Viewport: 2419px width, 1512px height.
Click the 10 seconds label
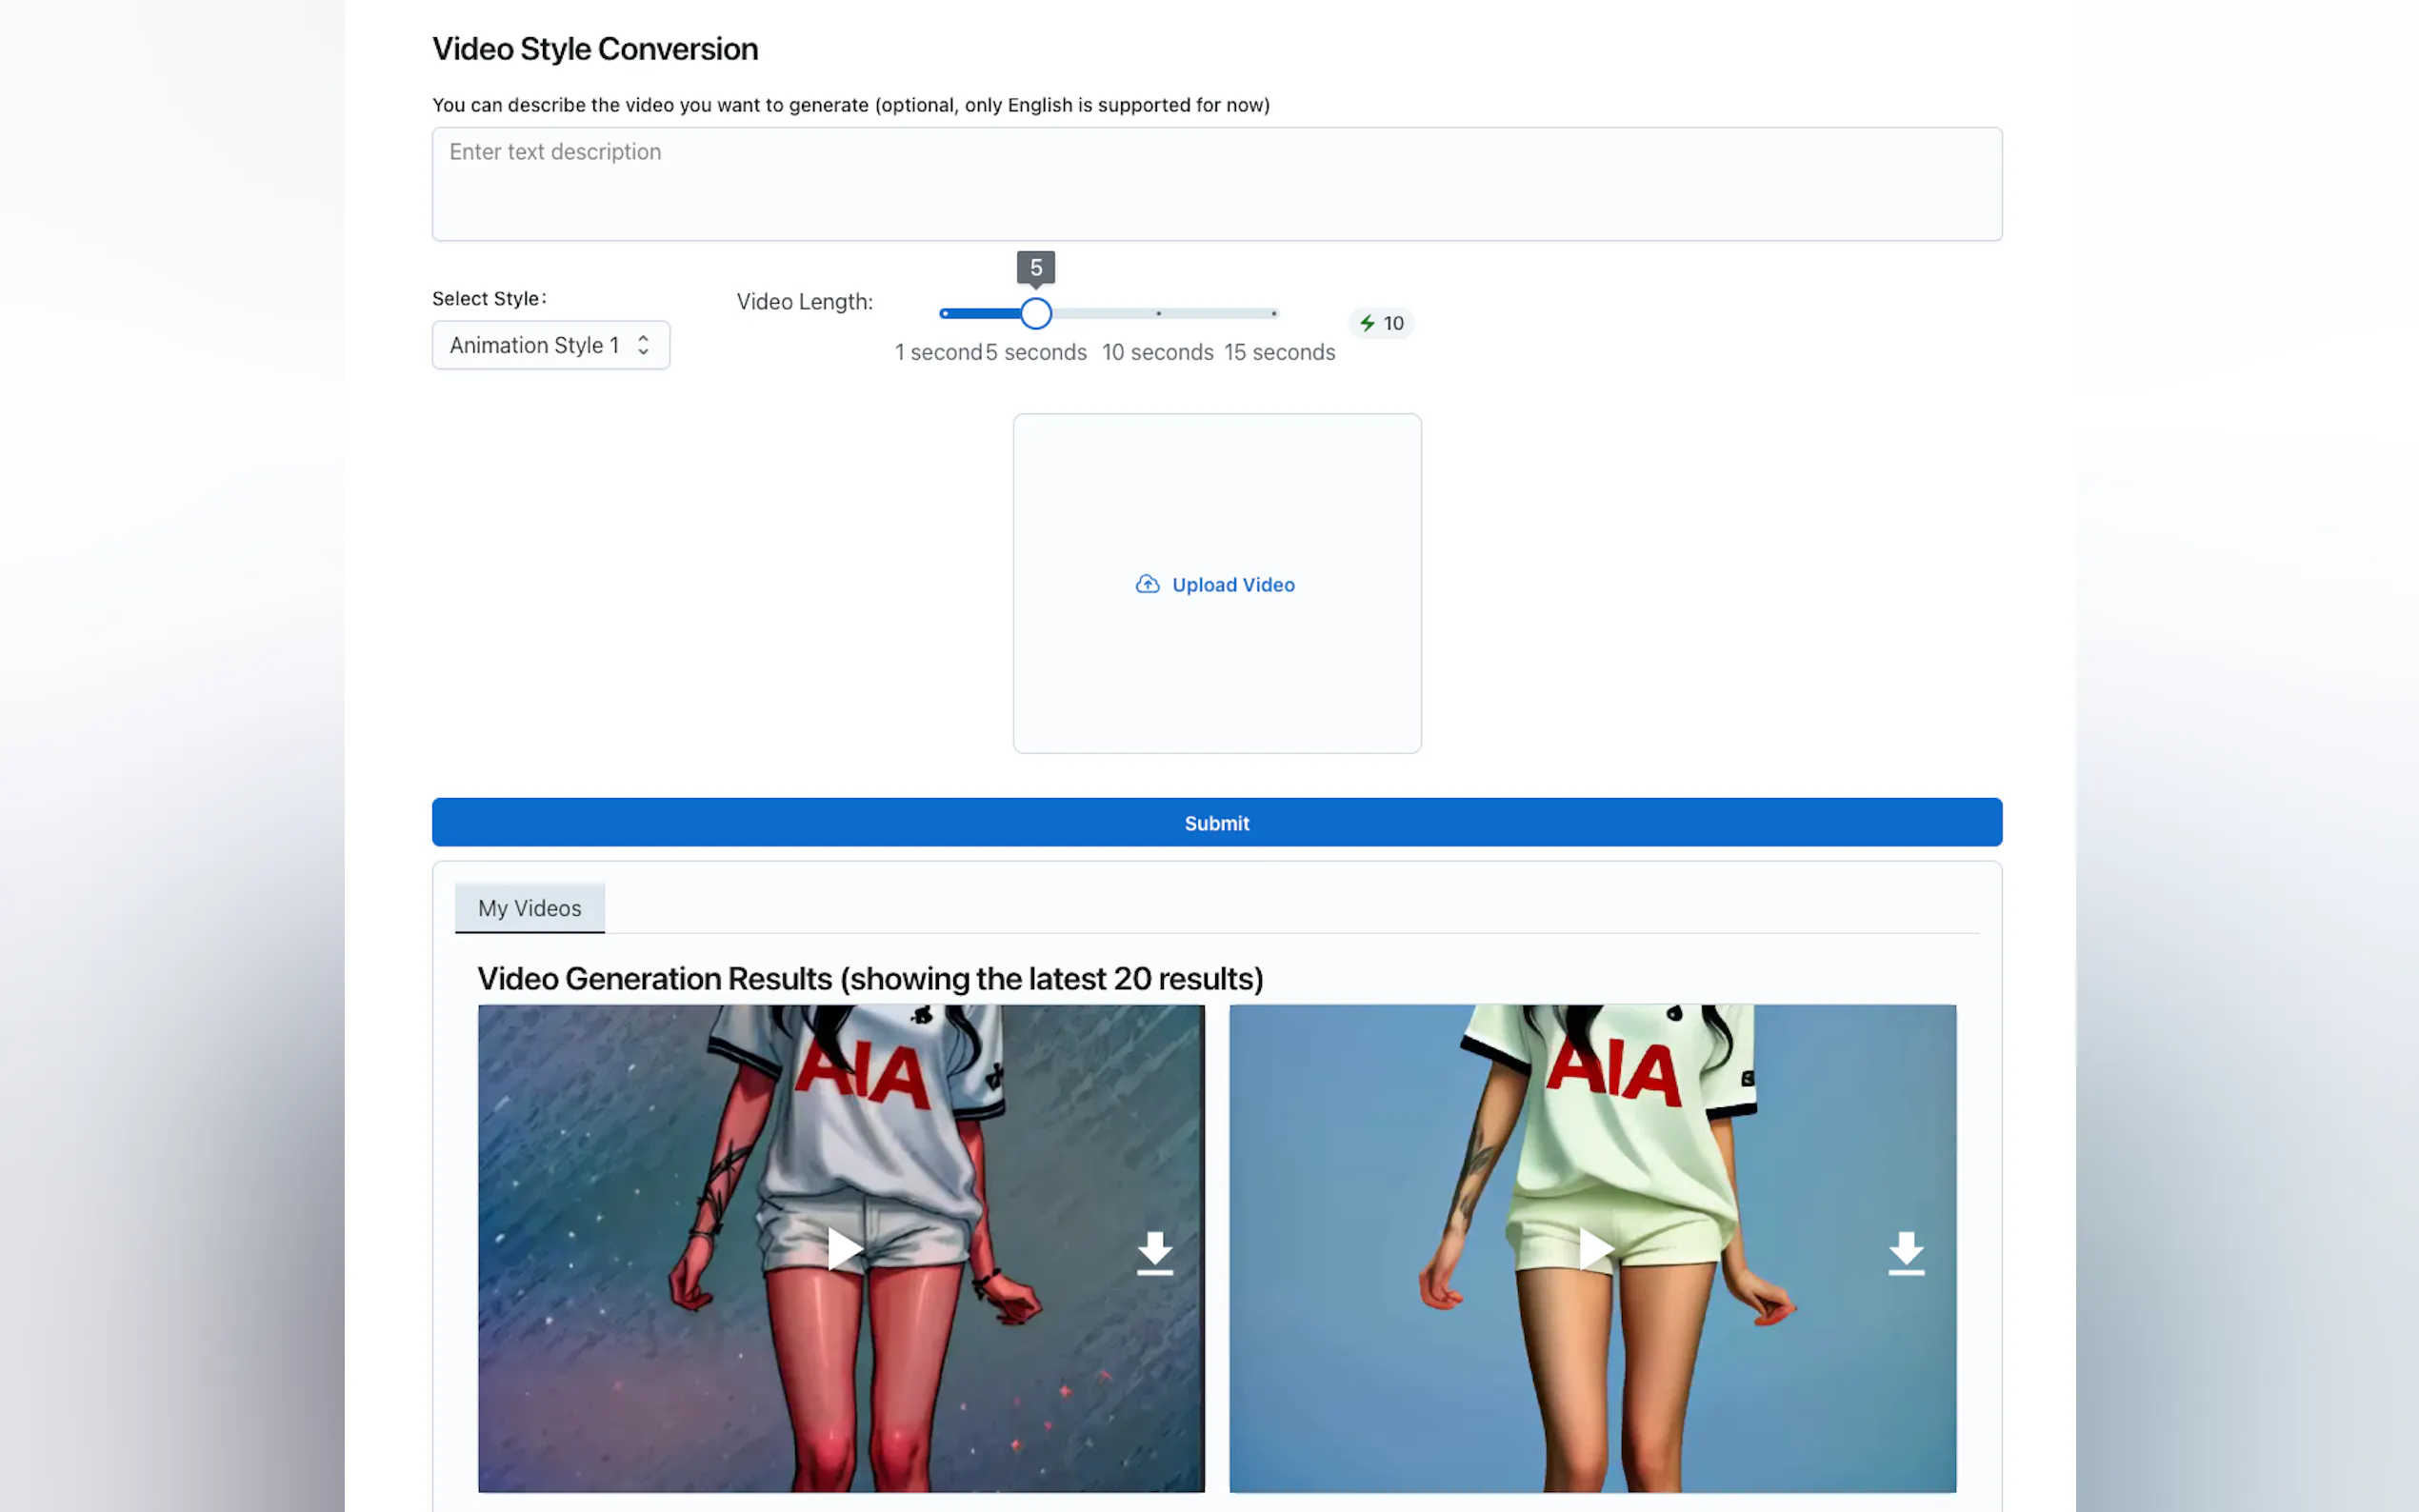coord(1157,353)
